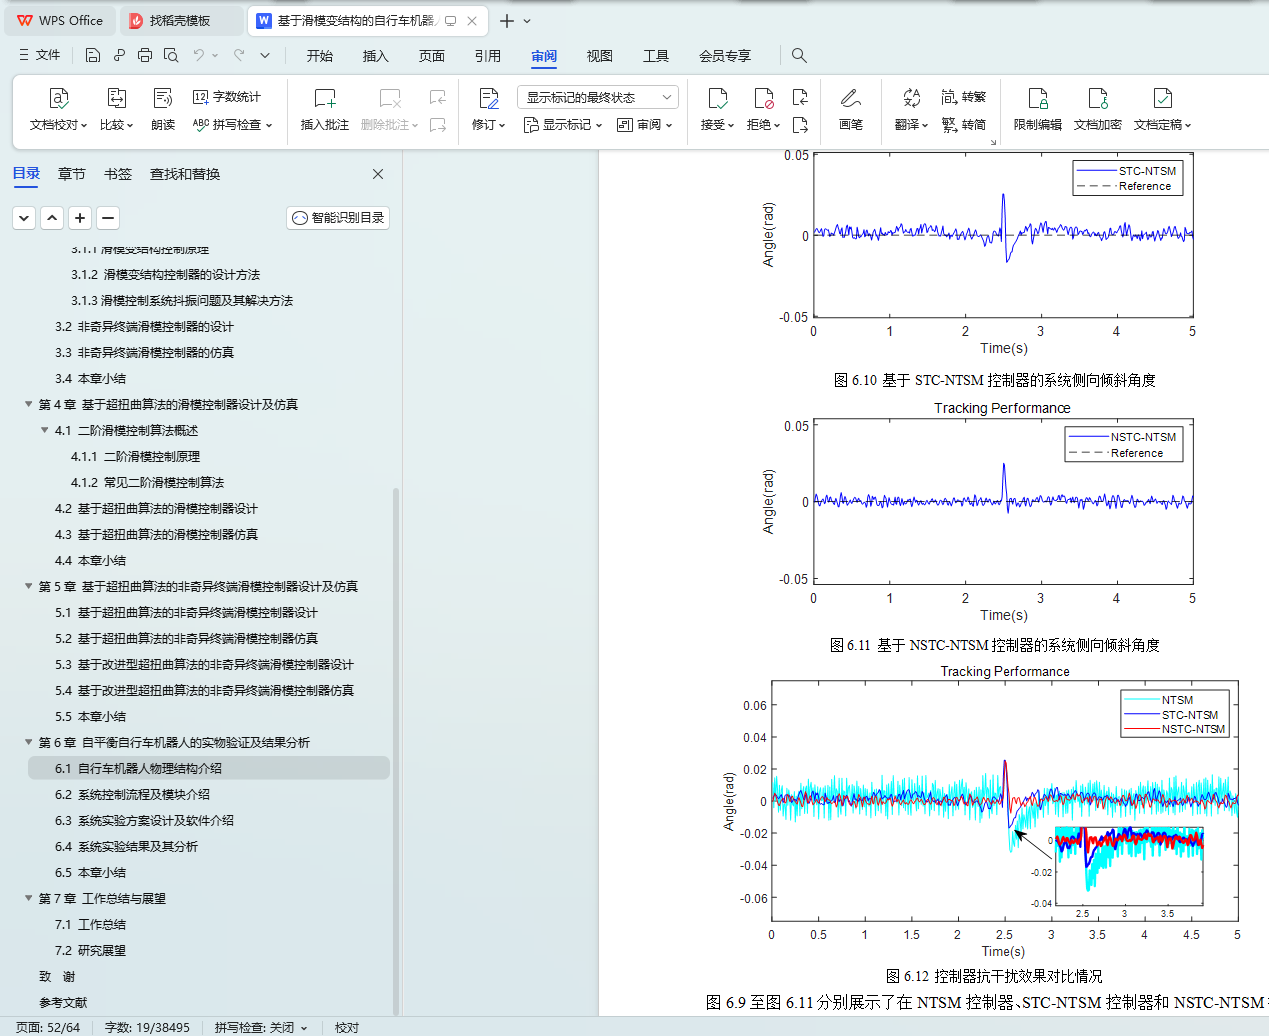Open the 文档校对 proofreading tool
The image size is (1269, 1036).
click(59, 110)
